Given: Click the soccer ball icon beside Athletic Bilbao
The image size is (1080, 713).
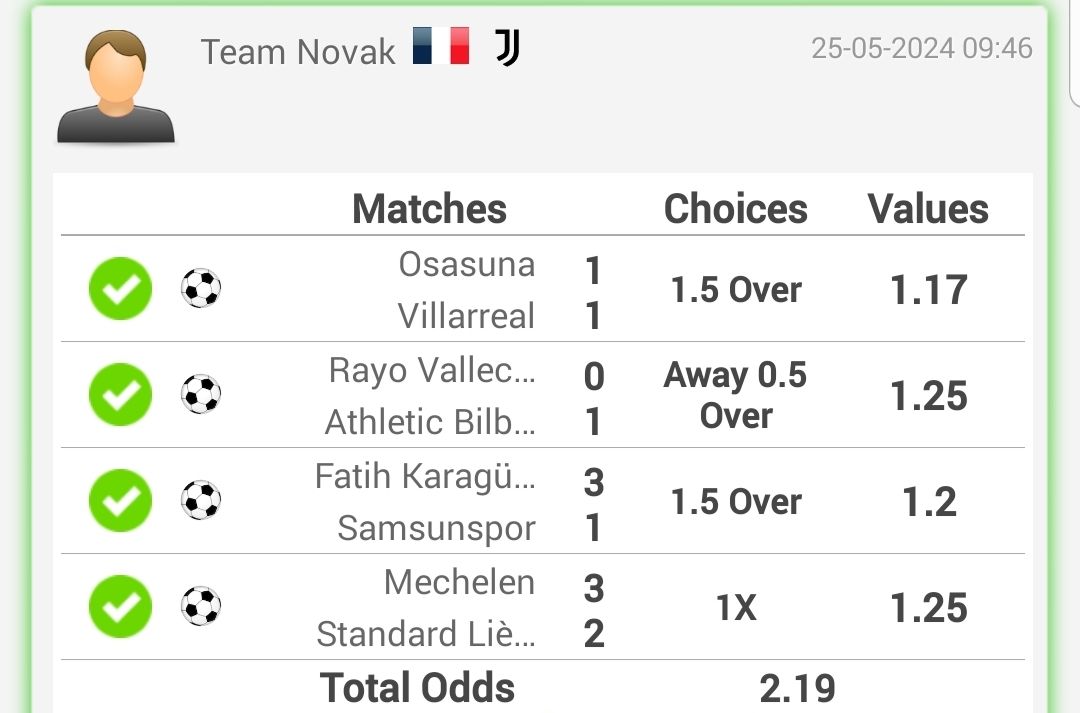Looking at the screenshot, I should 201,394.
